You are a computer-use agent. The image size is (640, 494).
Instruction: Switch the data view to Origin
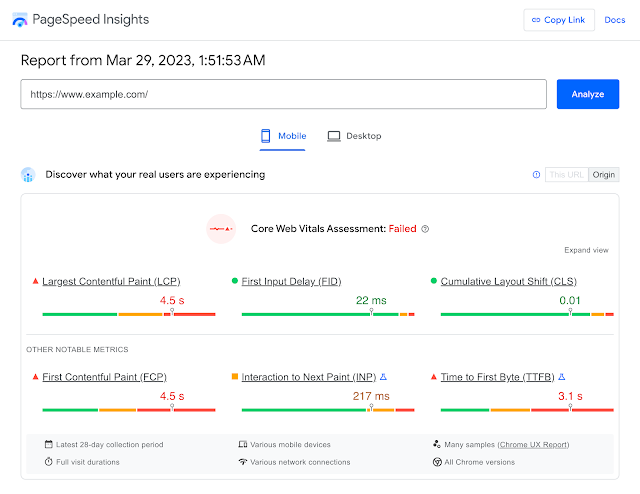click(x=603, y=174)
